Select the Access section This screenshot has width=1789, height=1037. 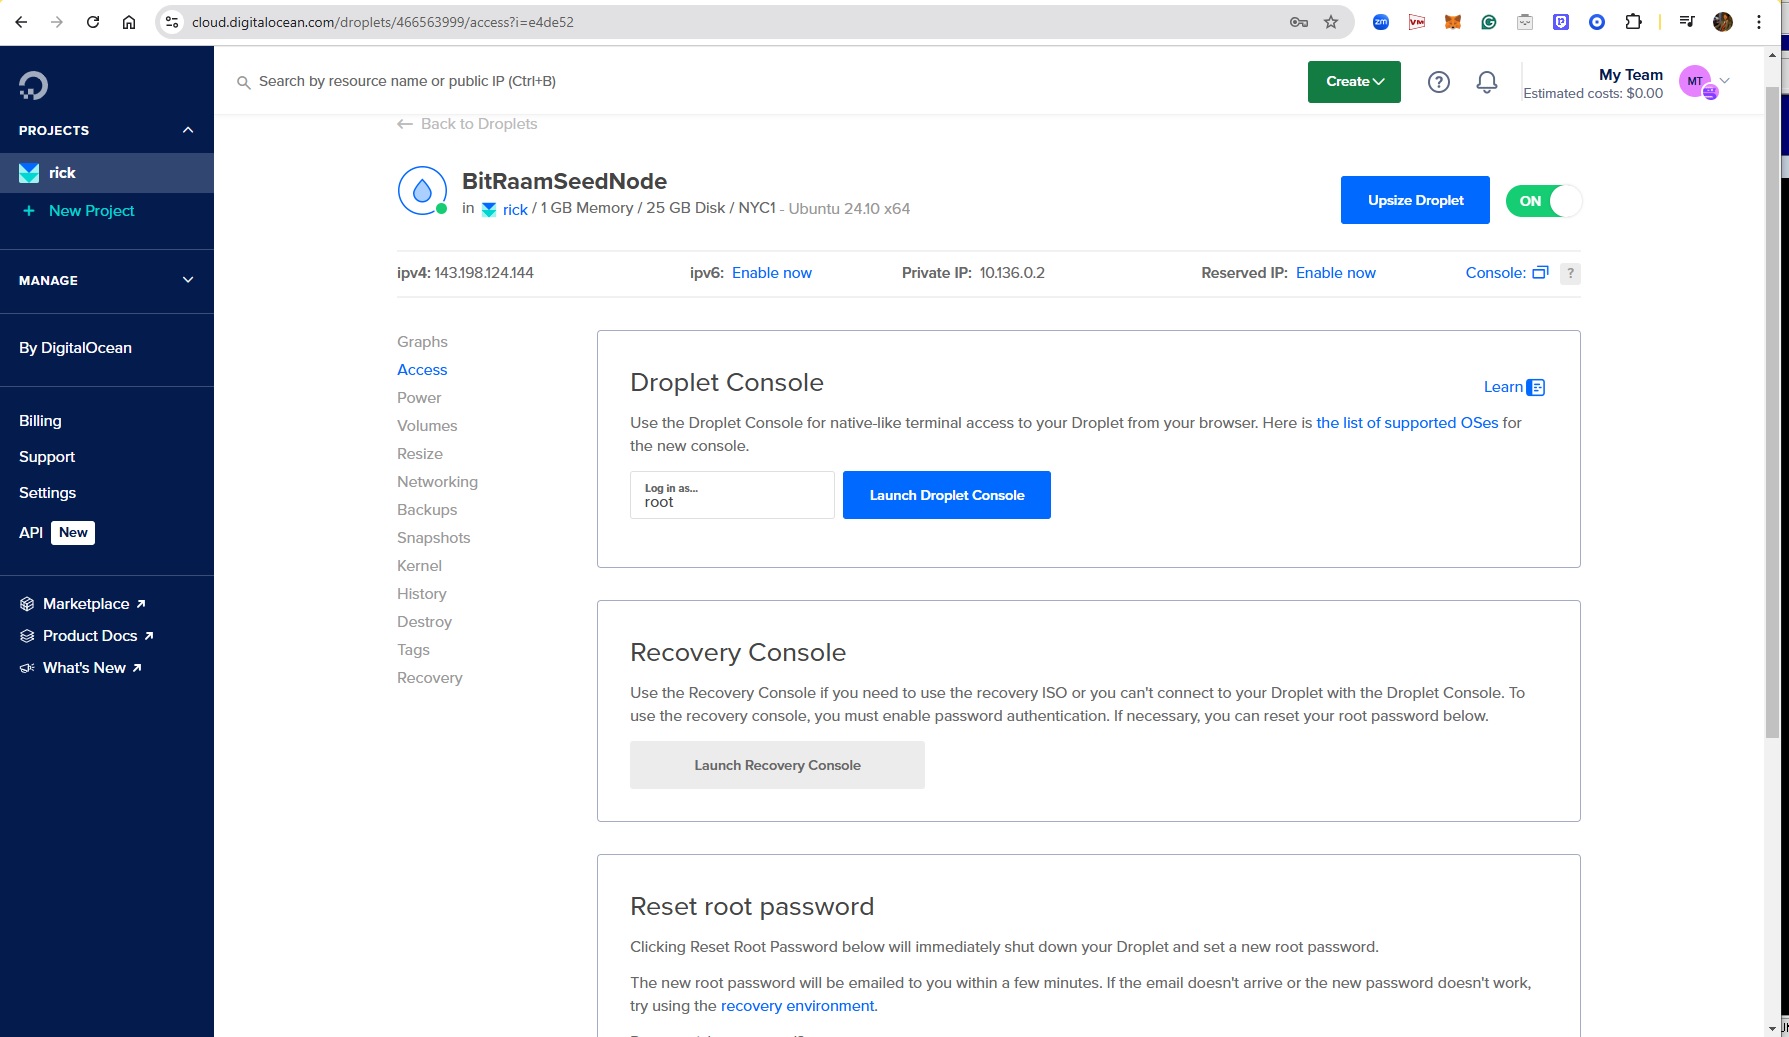point(422,370)
